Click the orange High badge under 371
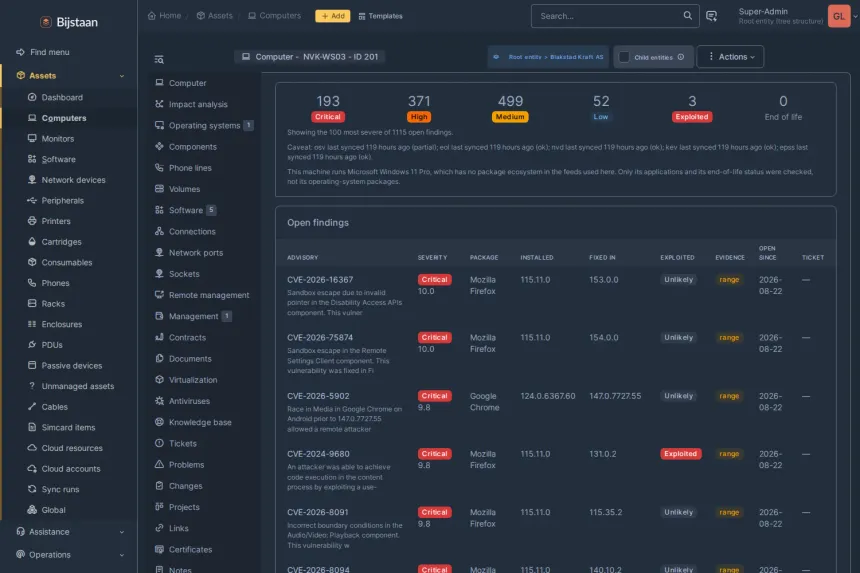The width and height of the screenshot is (860, 573). tap(419, 117)
